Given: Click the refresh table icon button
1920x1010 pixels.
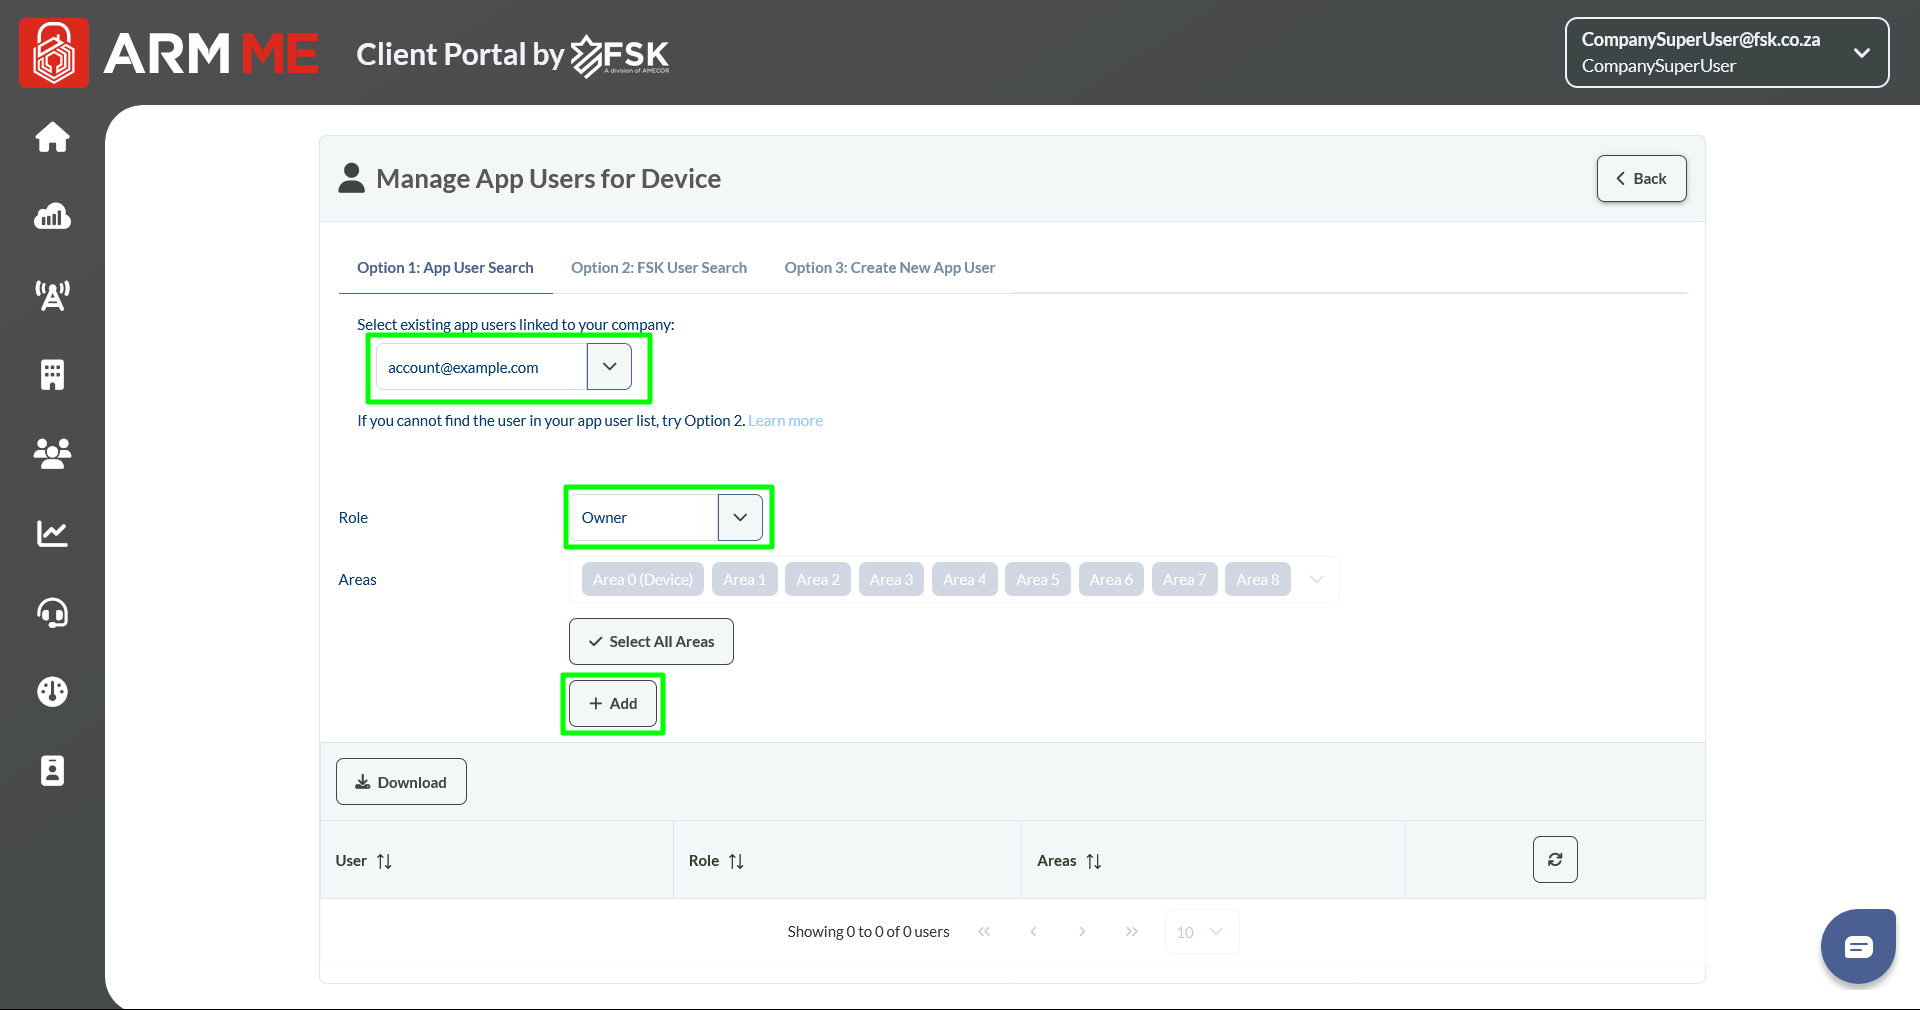Looking at the screenshot, I should coord(1555,860).
